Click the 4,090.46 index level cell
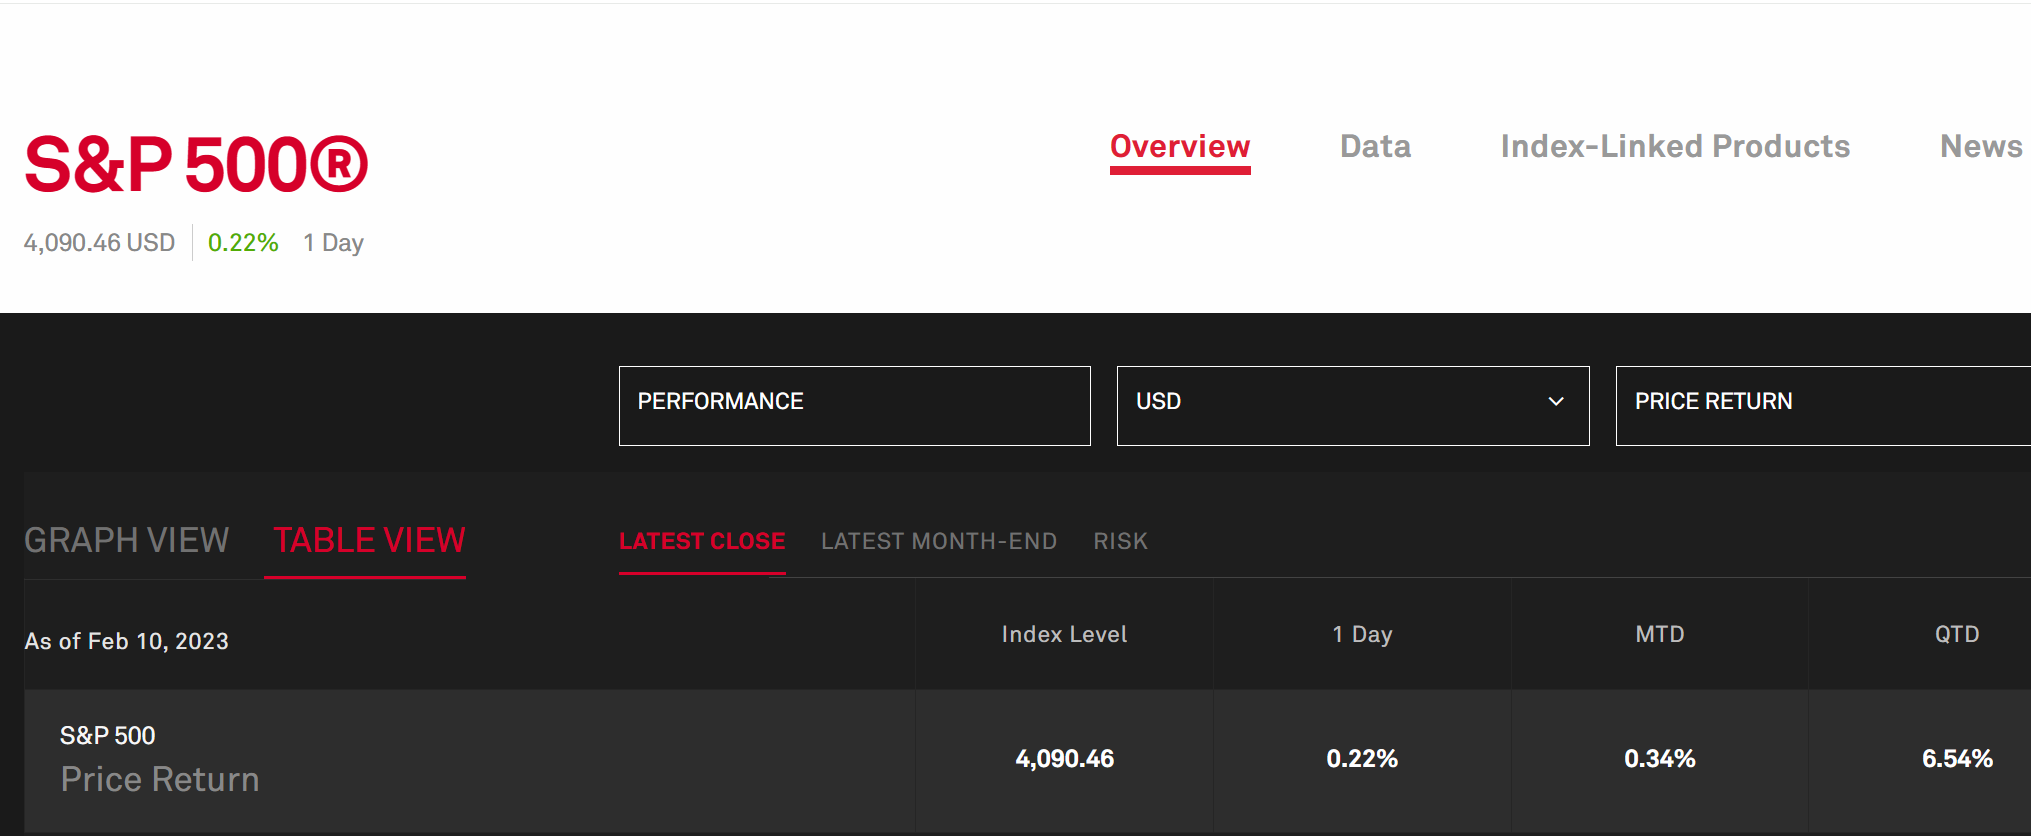The width and height of the screenshot is (2031, 836). (x=1064, y=759)
